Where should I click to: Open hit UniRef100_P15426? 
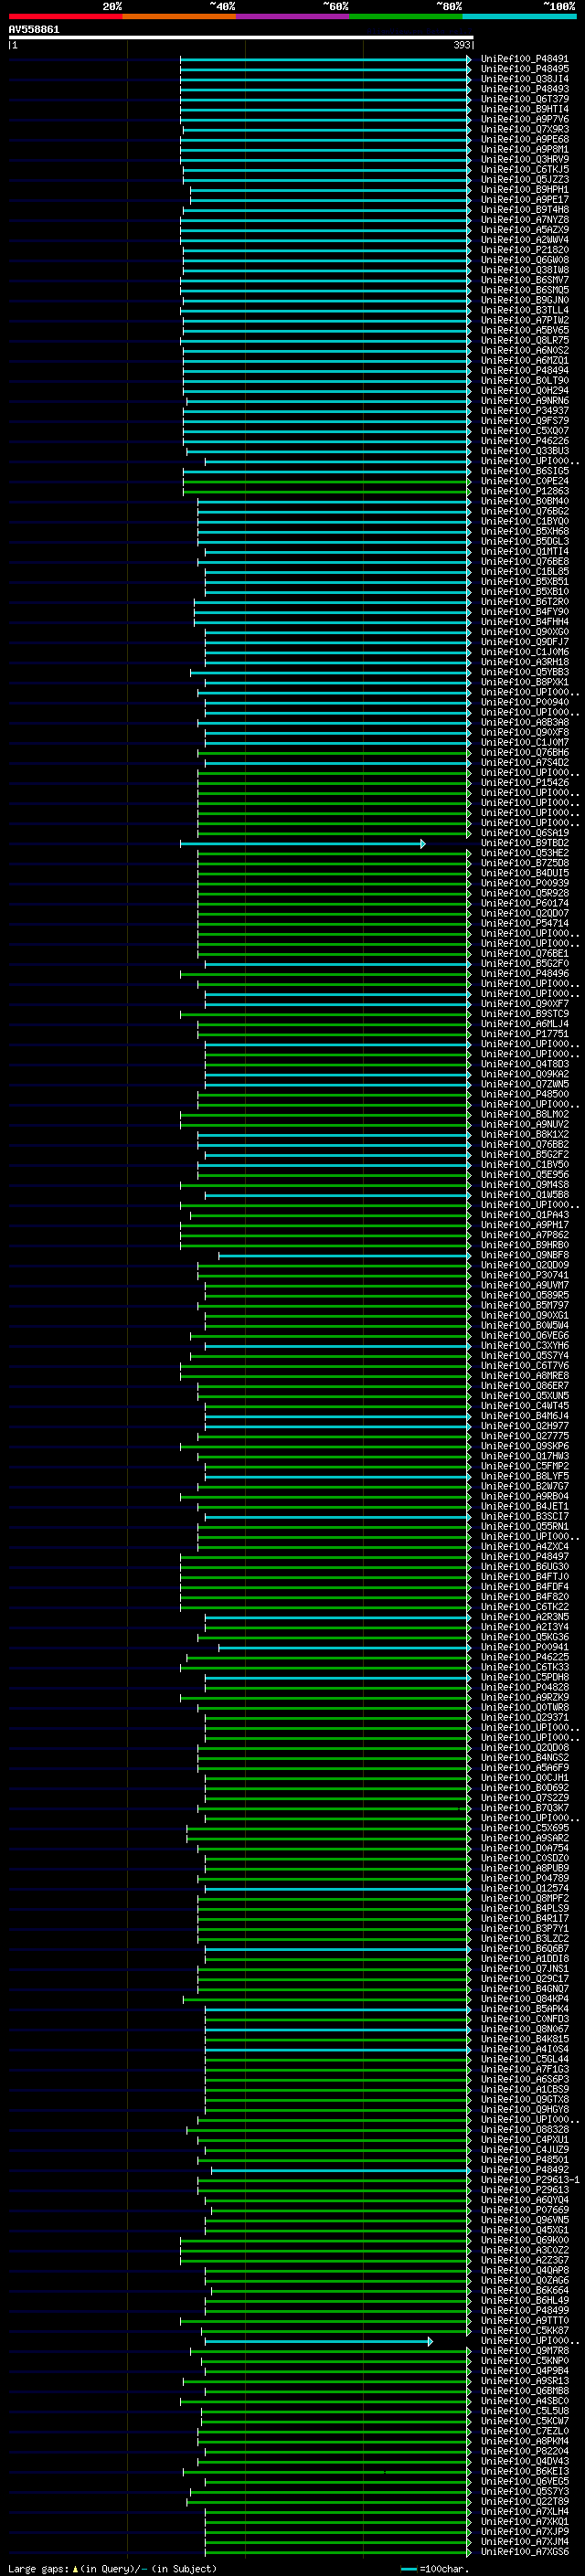tap(524, 783)
